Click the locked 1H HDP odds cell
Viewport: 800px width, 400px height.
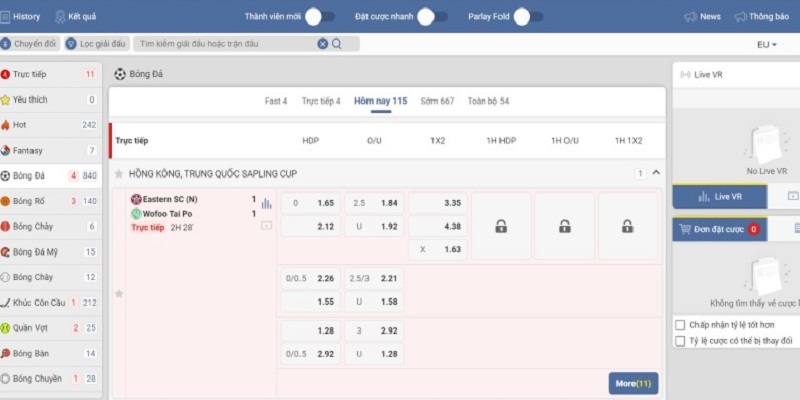click(500, 226)
